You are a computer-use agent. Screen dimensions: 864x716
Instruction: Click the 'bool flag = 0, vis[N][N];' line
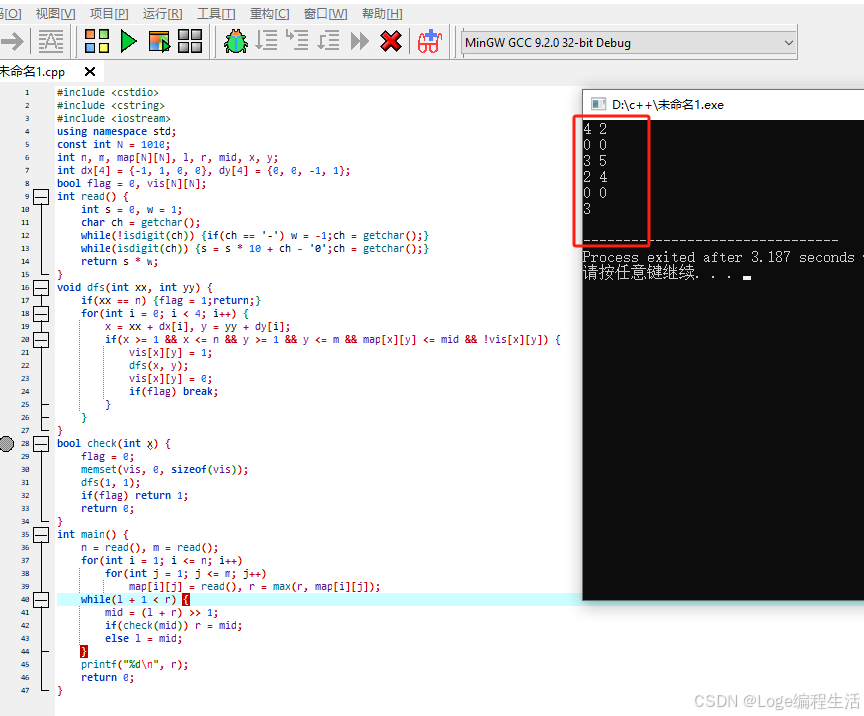tap(132, 184)
